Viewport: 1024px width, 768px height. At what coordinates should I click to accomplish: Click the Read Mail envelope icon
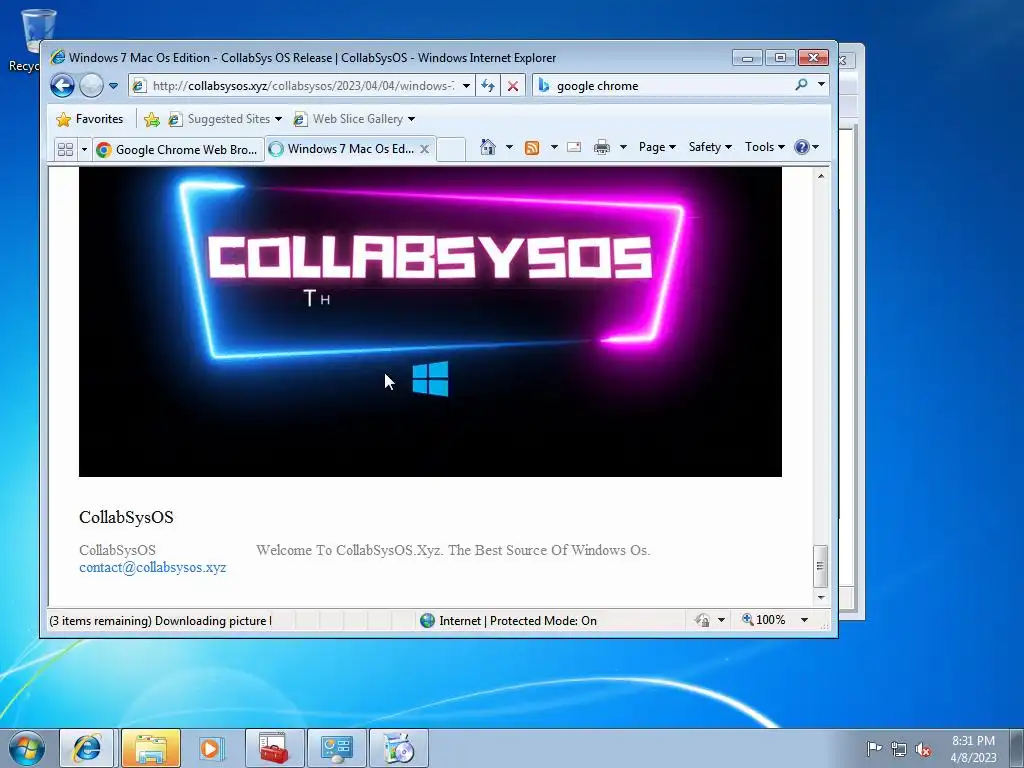click(x=574, y=147)
